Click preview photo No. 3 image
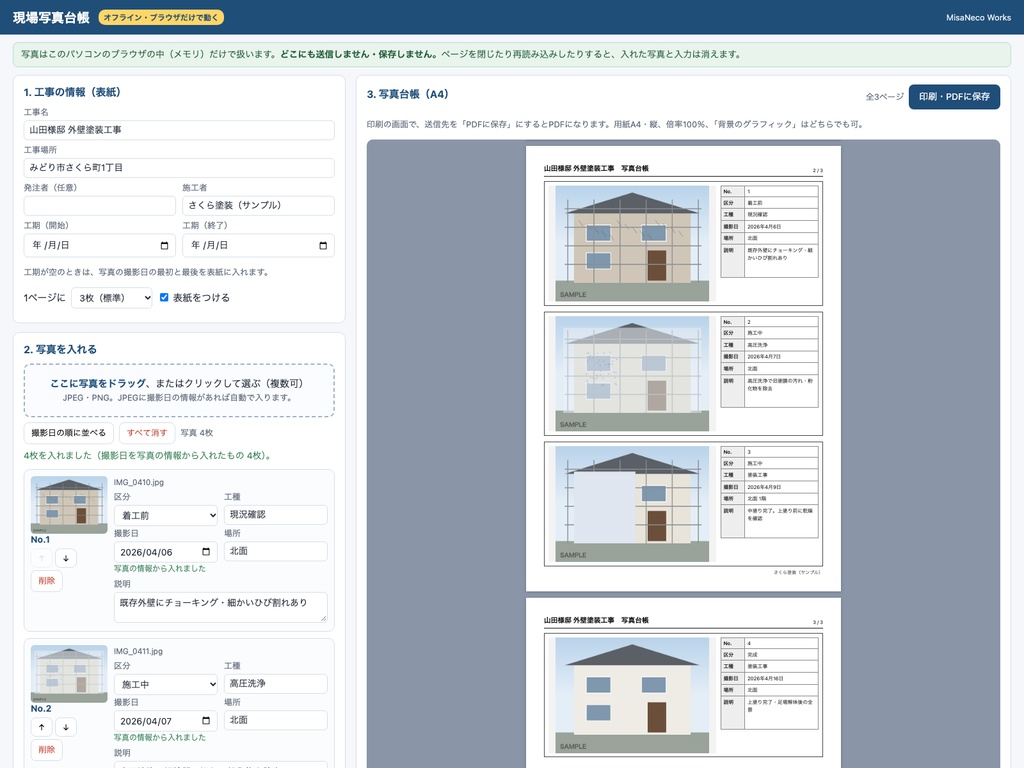The height and width of the screenshot is (768, 1024). click(x=632, y=504)
